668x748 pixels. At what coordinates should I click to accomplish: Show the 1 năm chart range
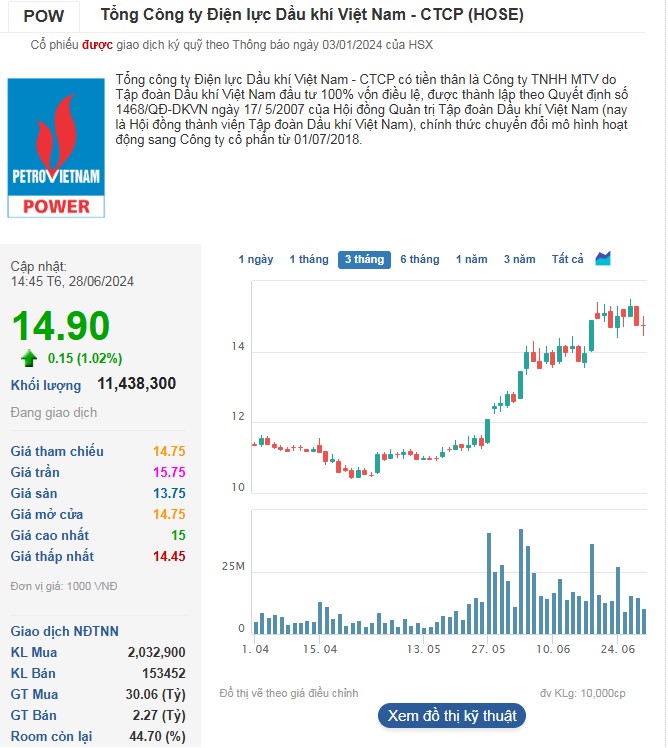tap(472, 259)
